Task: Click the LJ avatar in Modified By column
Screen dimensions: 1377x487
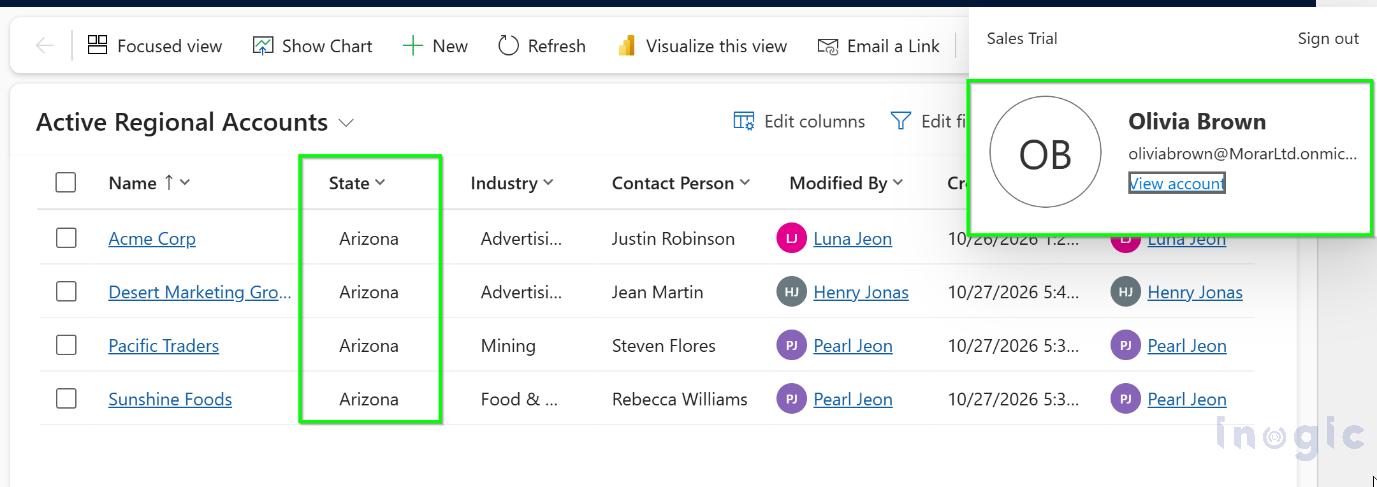Action: (791, 238)
